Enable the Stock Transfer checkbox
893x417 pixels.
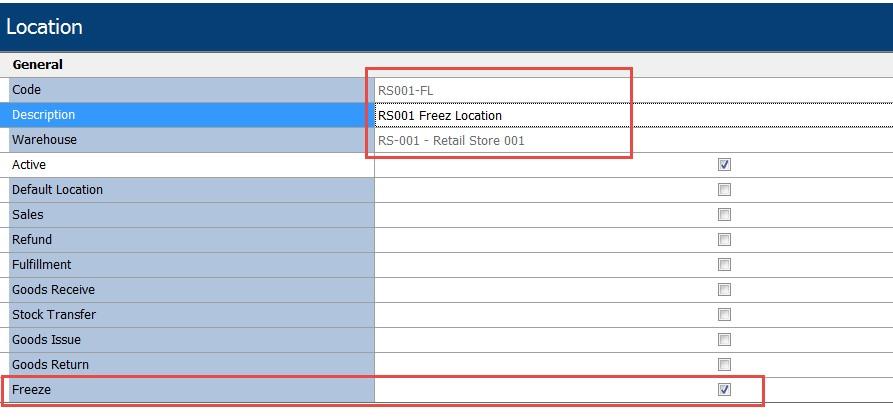click(x=724, y=314)
